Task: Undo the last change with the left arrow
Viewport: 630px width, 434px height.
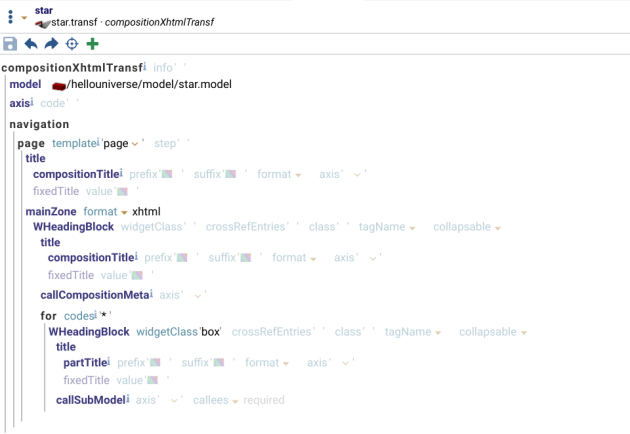Action: coord(31,43)
